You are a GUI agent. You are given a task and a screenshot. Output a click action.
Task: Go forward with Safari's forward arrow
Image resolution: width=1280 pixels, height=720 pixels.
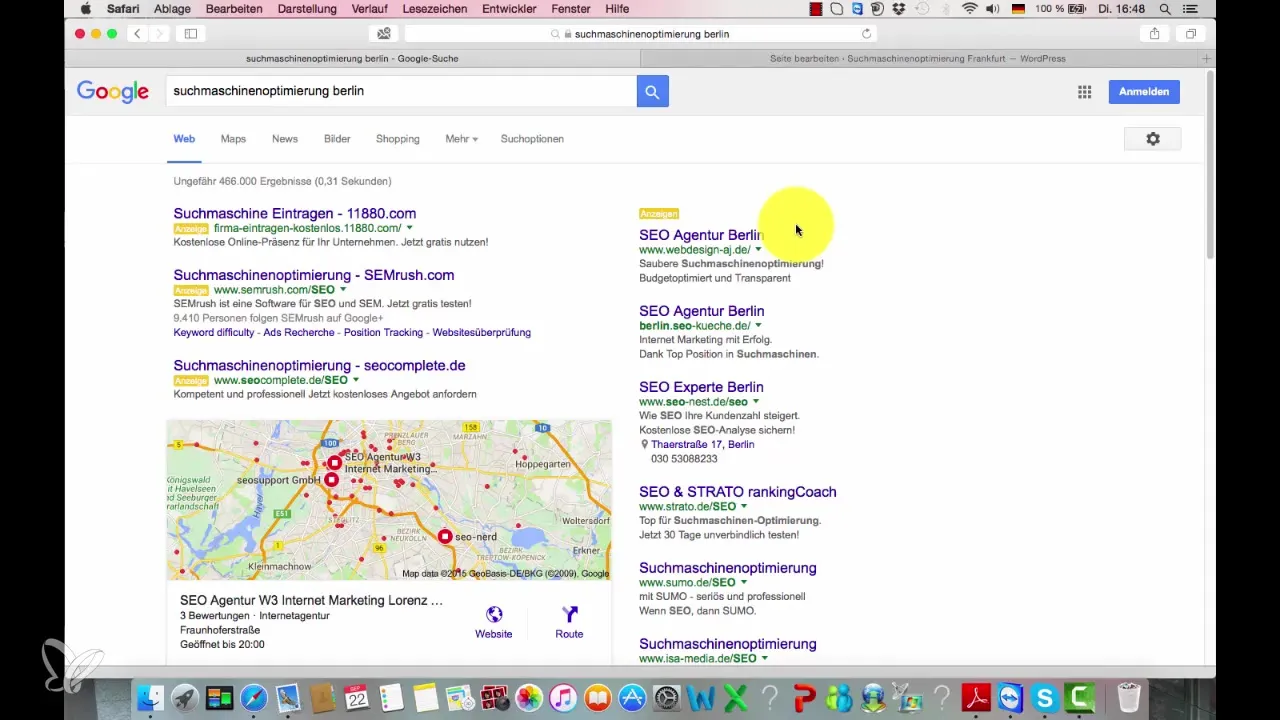[159, 34]
